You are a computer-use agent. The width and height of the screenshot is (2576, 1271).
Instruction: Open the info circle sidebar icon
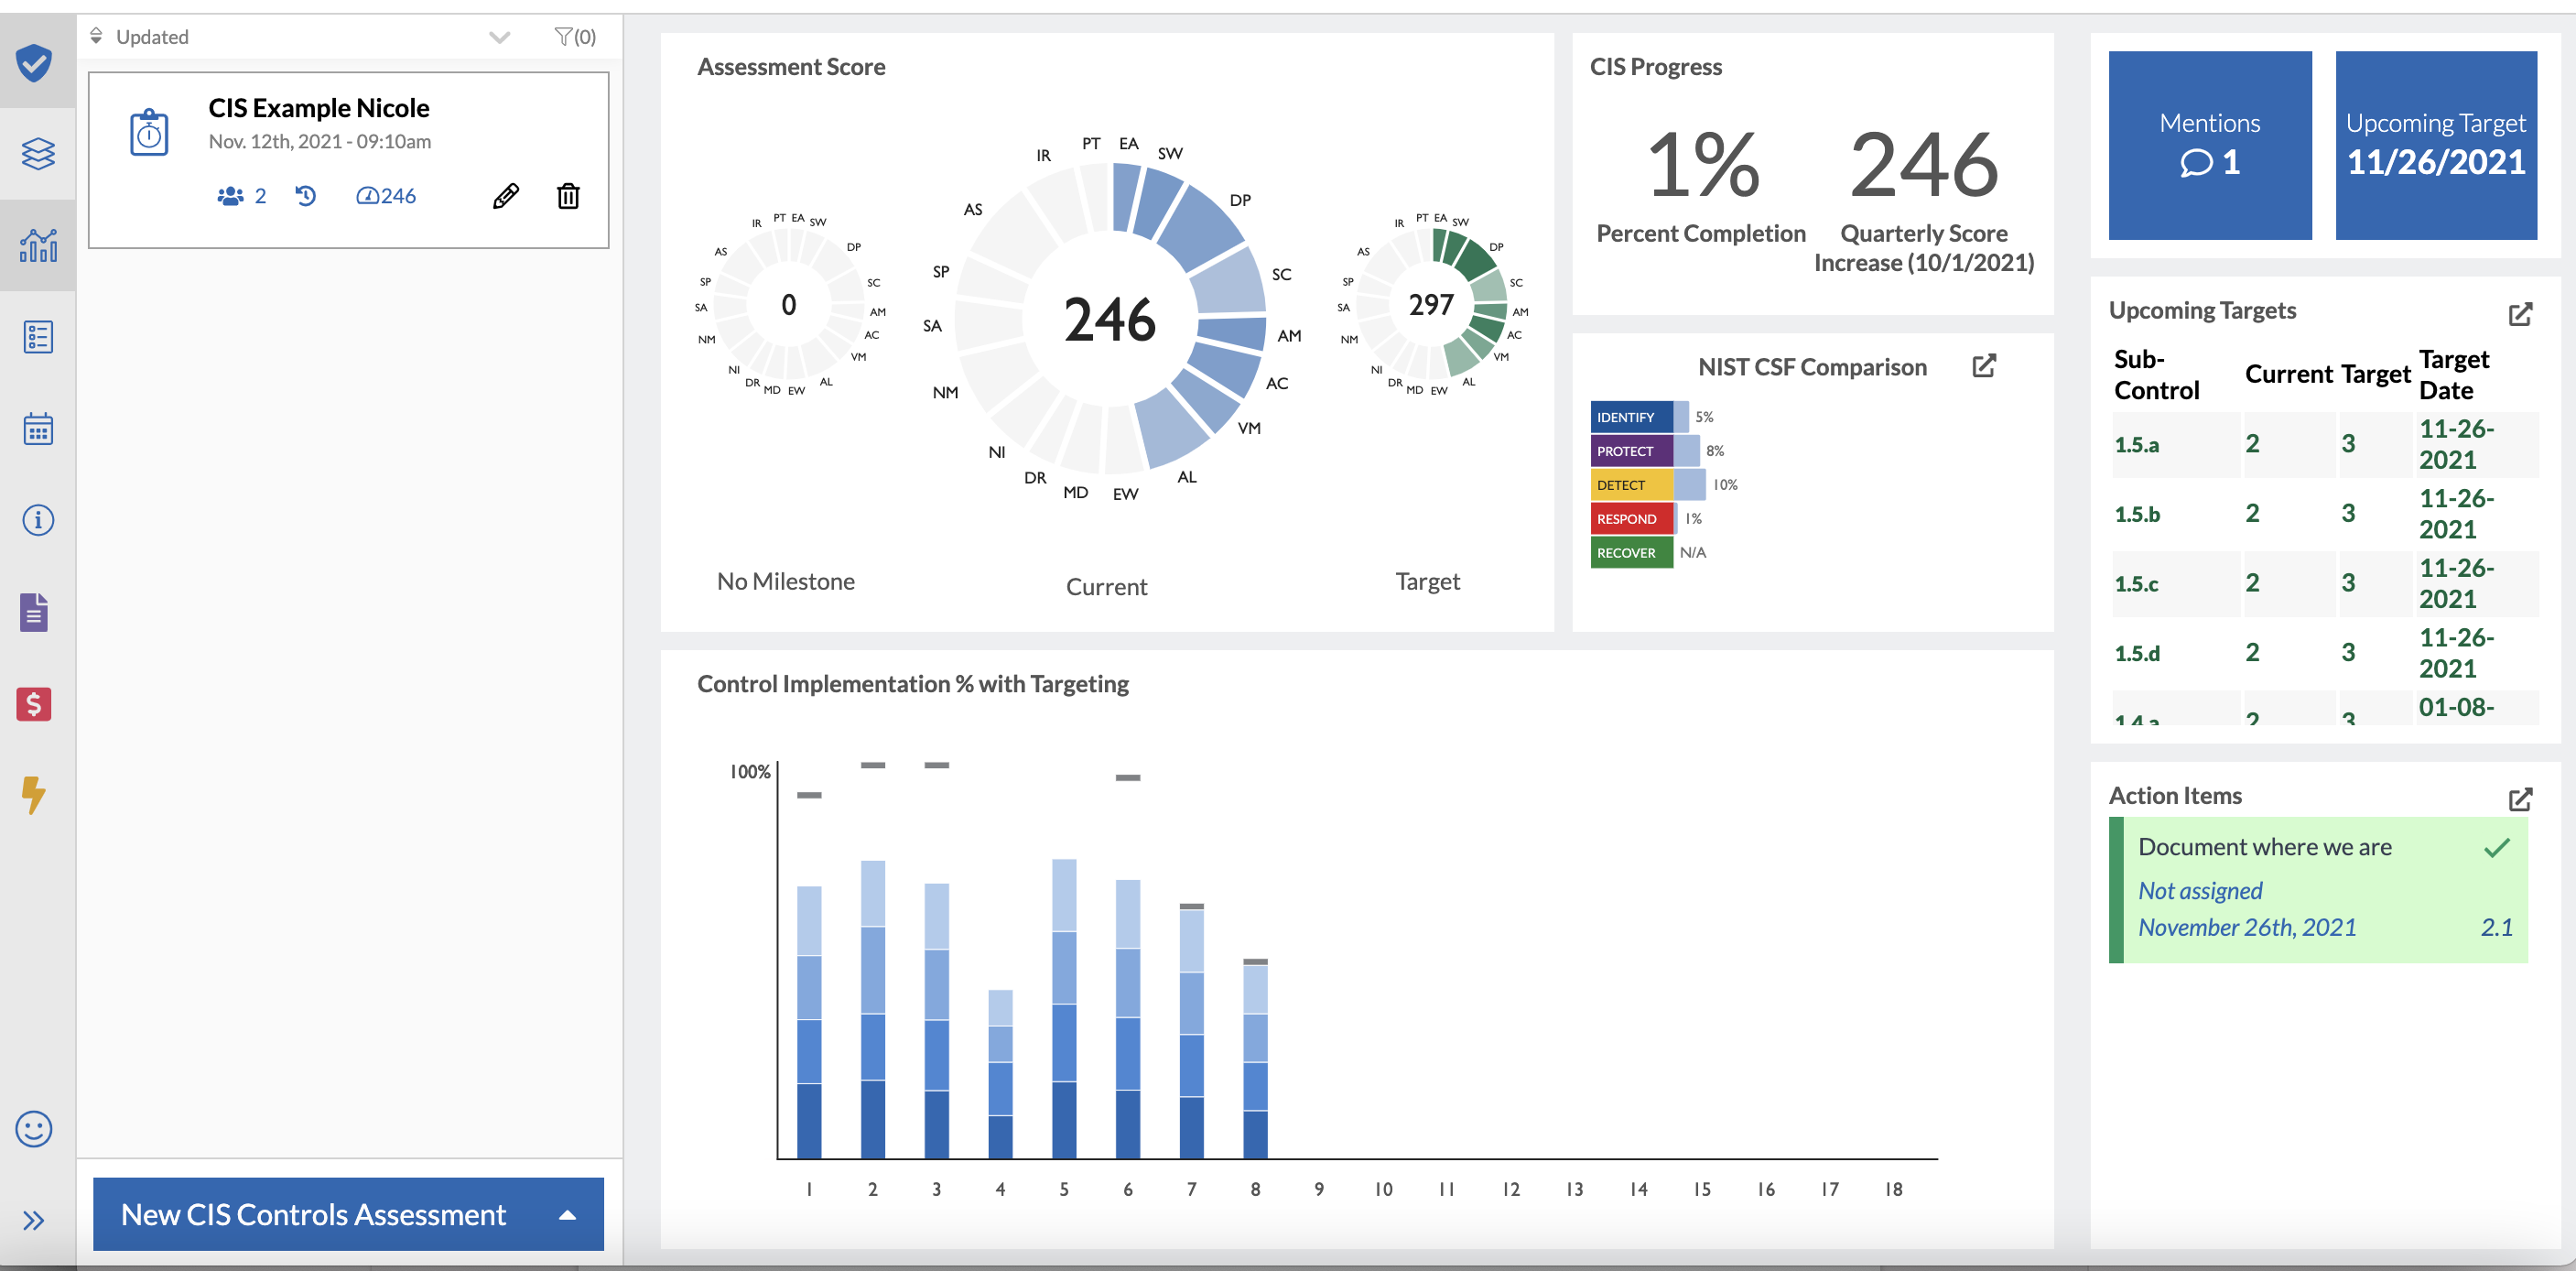(x=37, y=520)
